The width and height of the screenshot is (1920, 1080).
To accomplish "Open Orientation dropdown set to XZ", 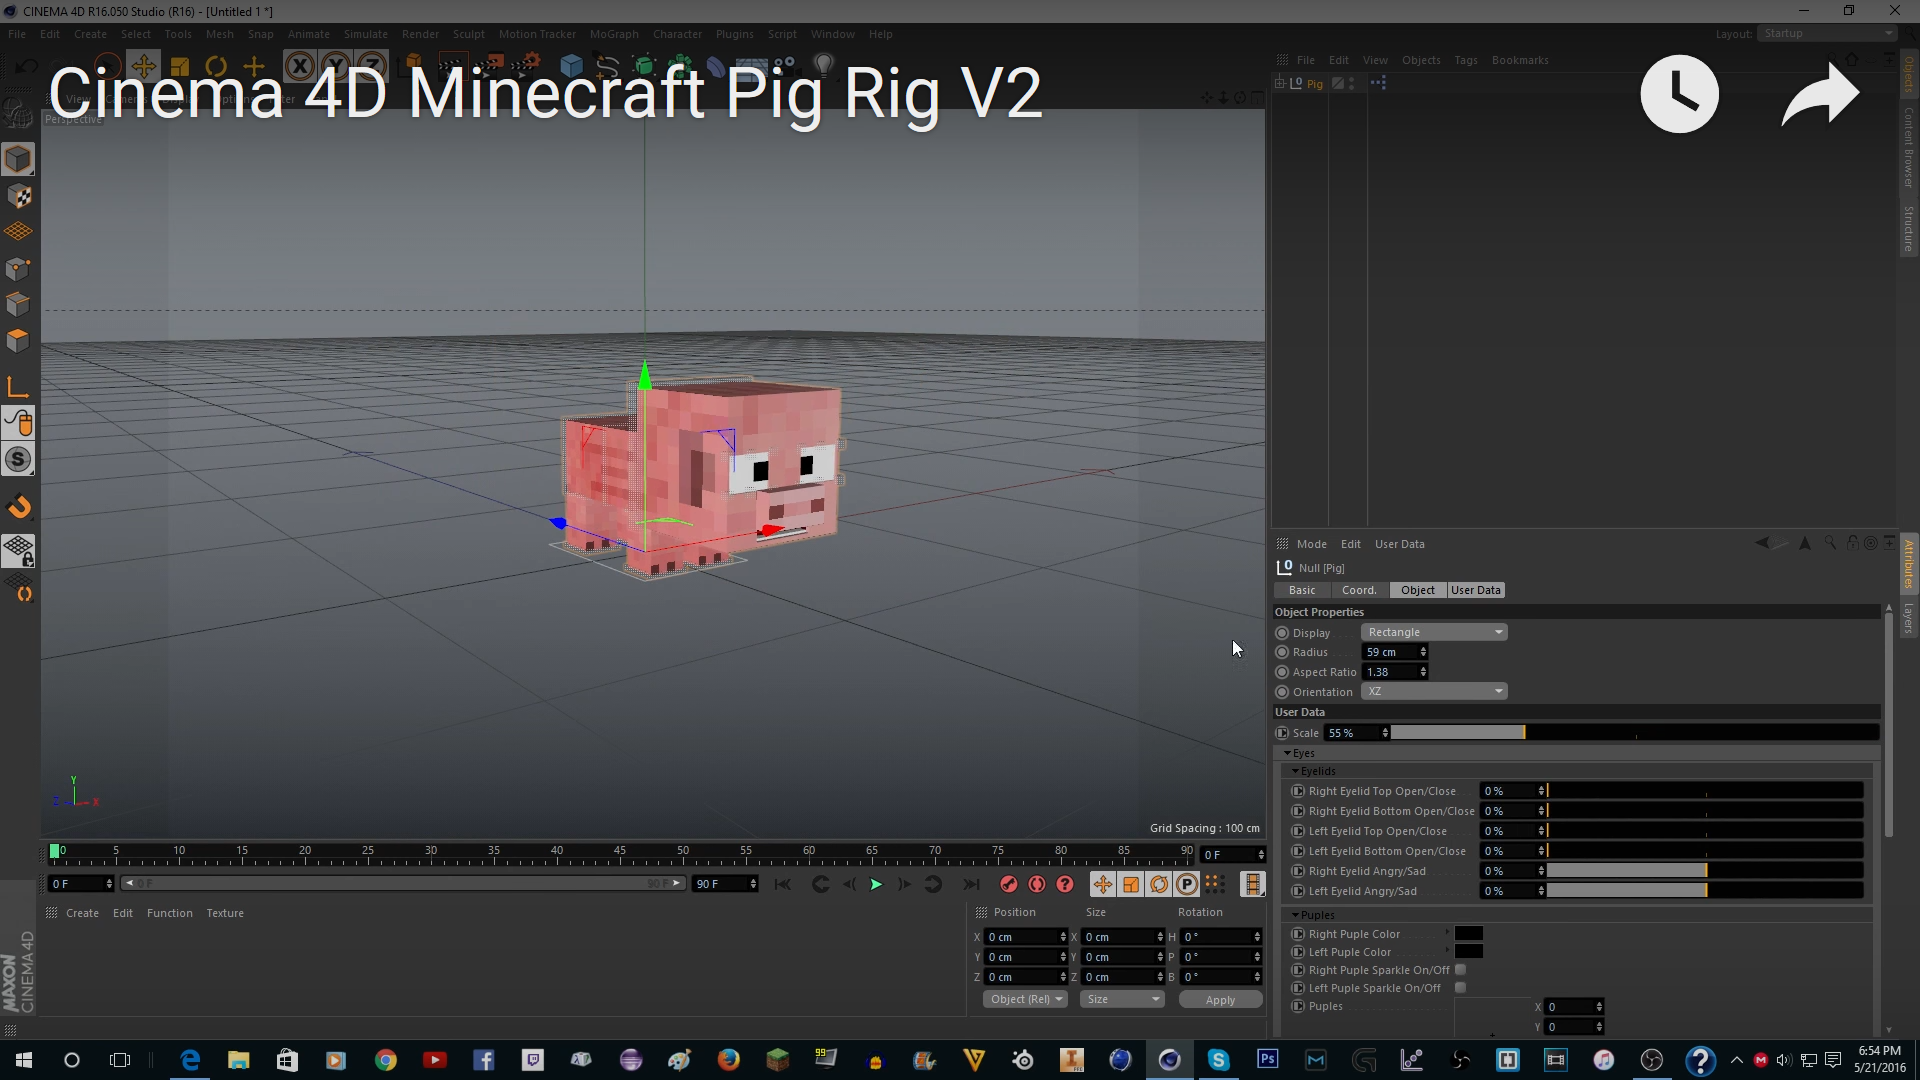I will [1434, 692].
